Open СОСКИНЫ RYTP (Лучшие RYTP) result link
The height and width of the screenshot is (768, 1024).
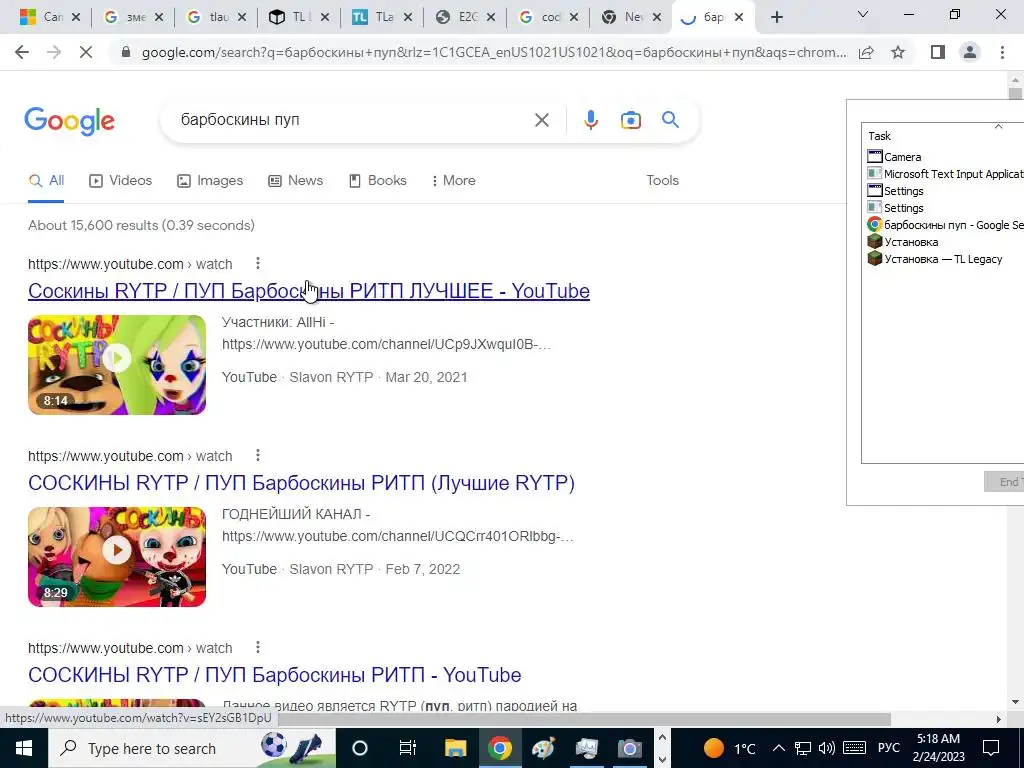pos(301,483)
